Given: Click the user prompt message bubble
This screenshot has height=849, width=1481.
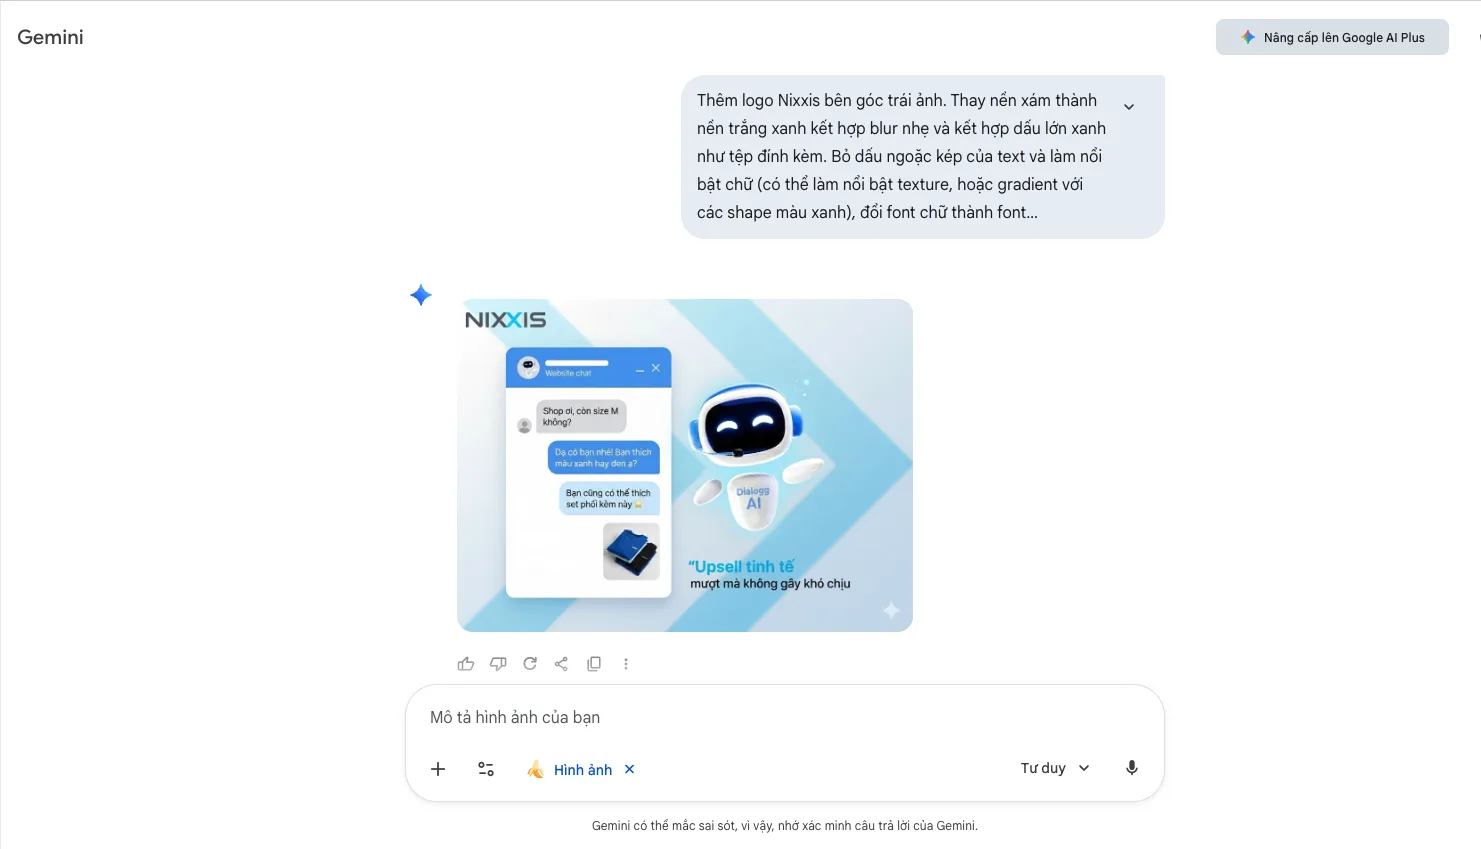Looking at the screenshot, I should pos(923,157).
